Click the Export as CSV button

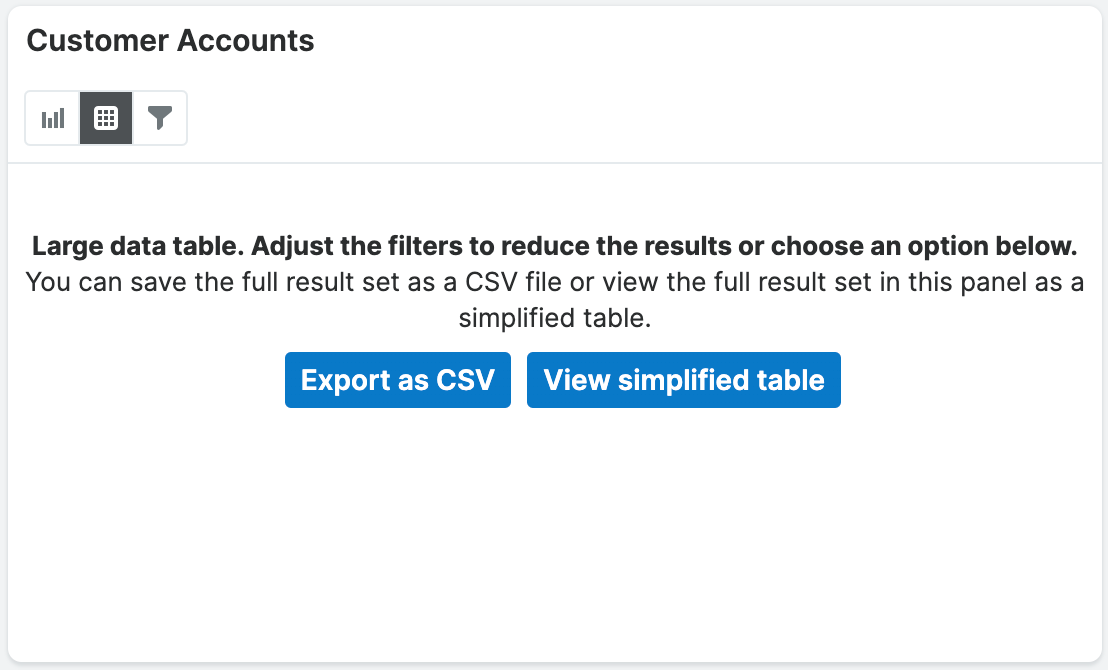pyautogui.click(x=397, y=380)
